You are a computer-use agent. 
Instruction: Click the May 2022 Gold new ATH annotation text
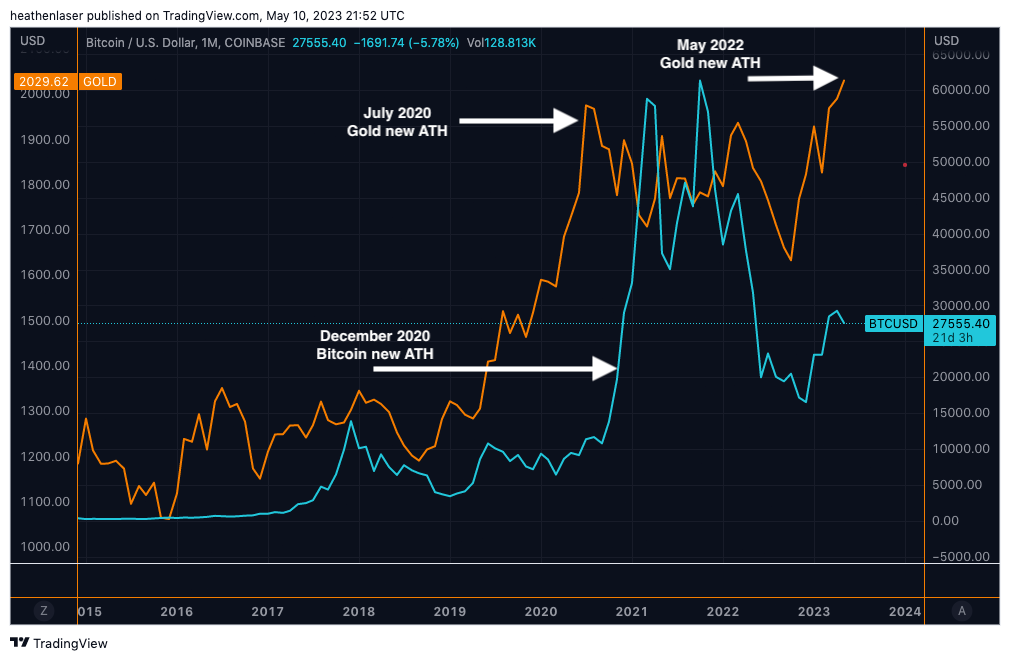point(710,54)
